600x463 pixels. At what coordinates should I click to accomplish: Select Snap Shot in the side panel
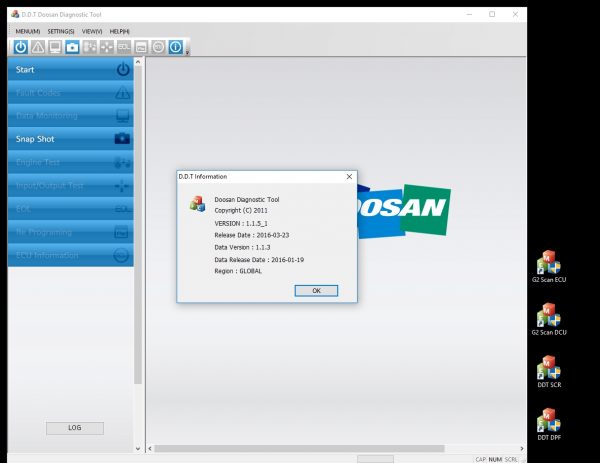click(x=70, y=139)
